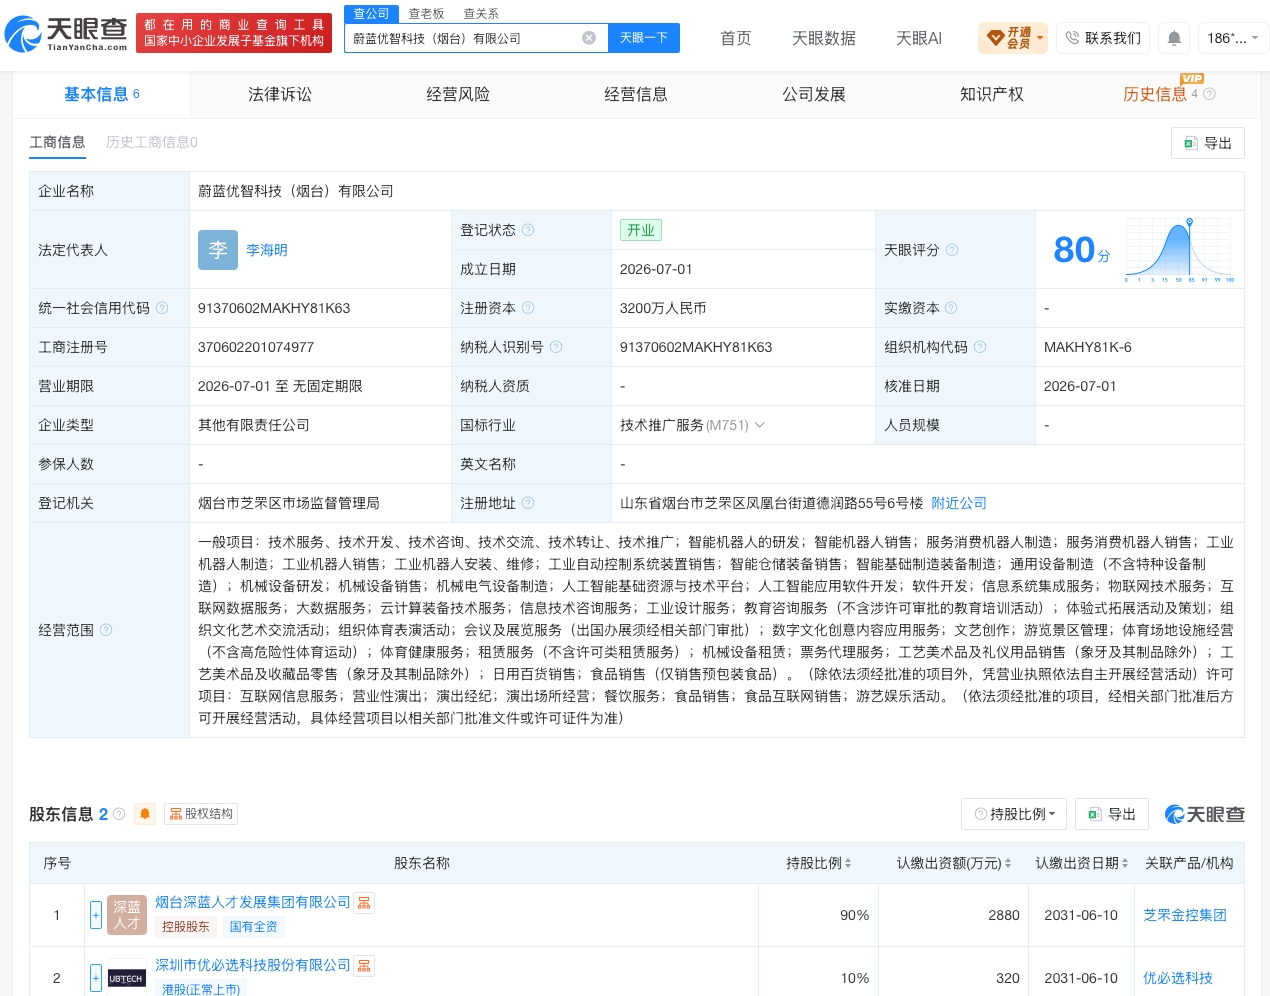The height and width of the screenshot is (996, 1270).
Task: Expand the 技术推广服务 industry chevron
Action: click(760, 425)
